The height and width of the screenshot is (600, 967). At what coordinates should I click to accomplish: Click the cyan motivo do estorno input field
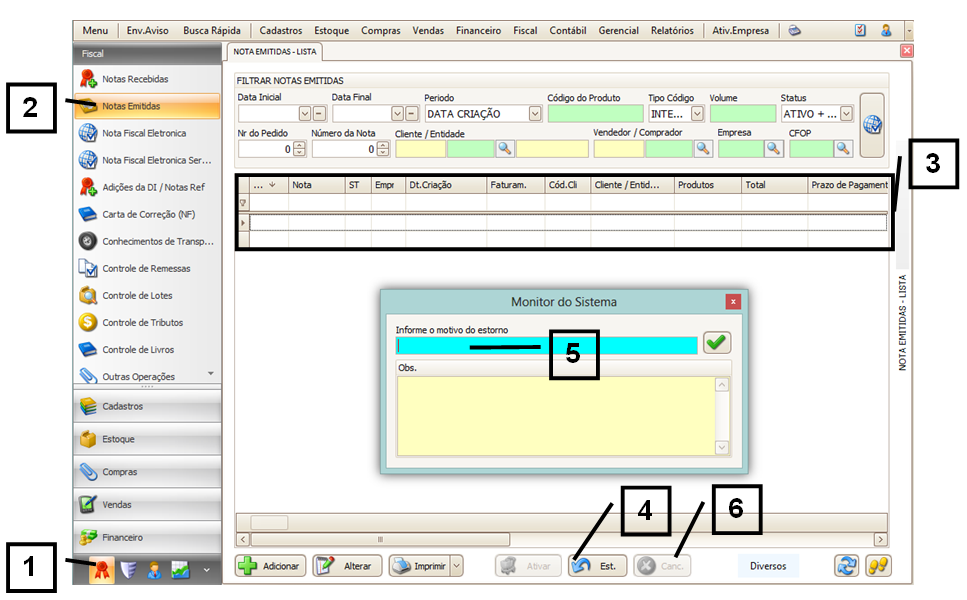pyautogui.click(x=546, y=345)
